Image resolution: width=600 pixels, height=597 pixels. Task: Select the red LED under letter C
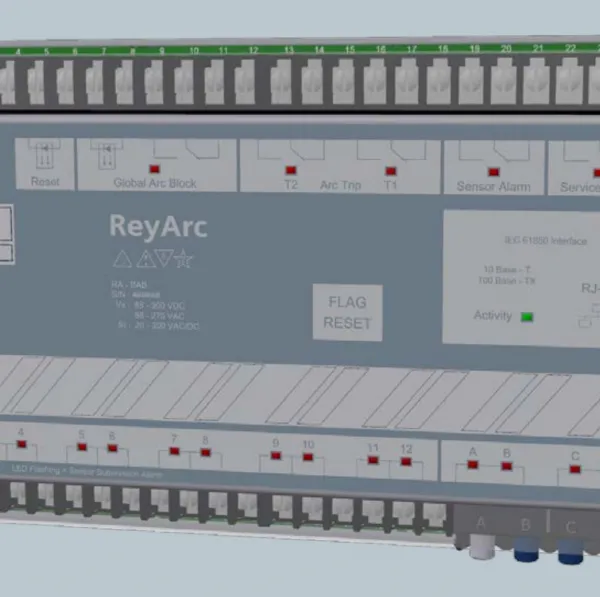pos(575,469)
